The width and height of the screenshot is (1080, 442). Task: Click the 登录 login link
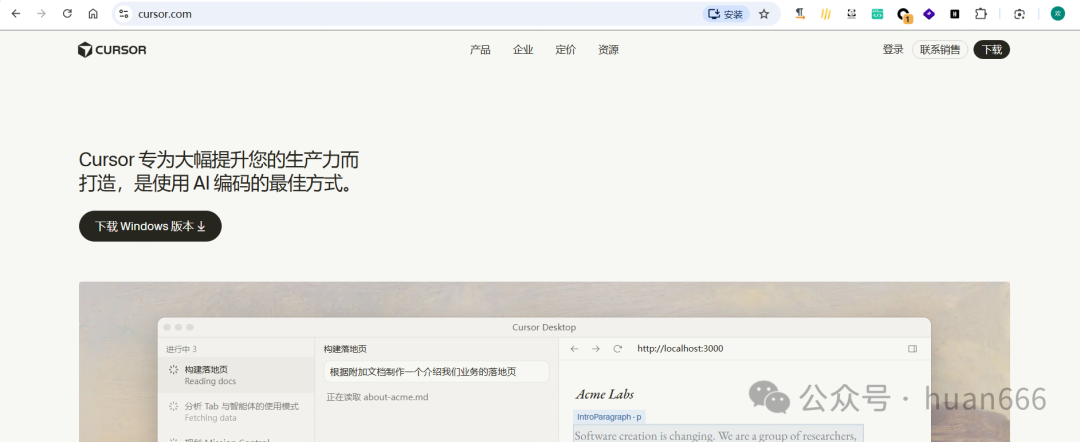coord(893,50)
